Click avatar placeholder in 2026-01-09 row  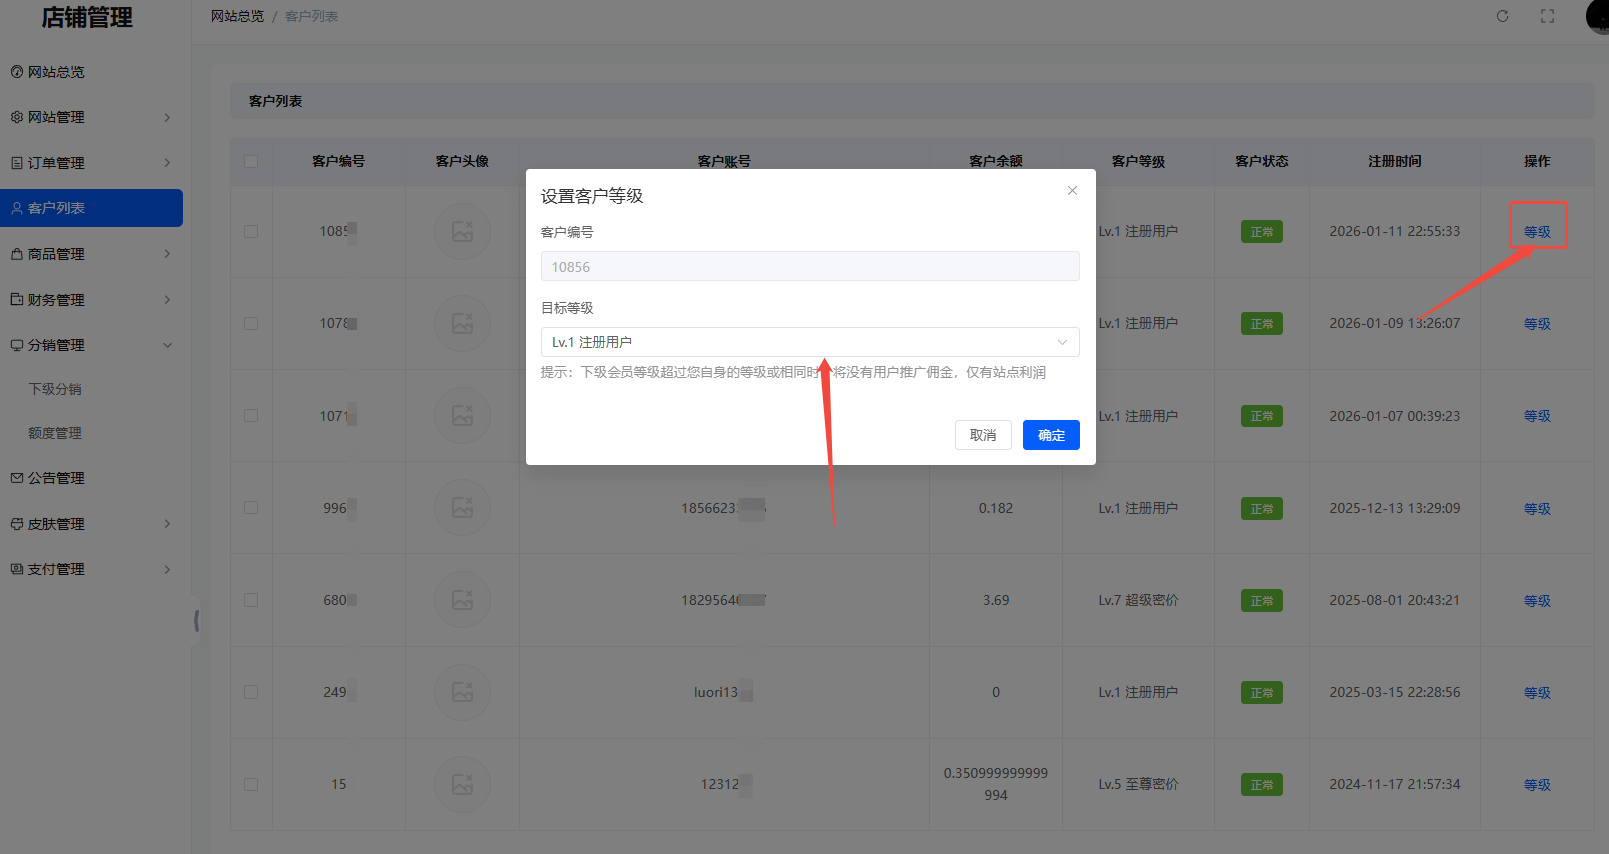(462, 323)
